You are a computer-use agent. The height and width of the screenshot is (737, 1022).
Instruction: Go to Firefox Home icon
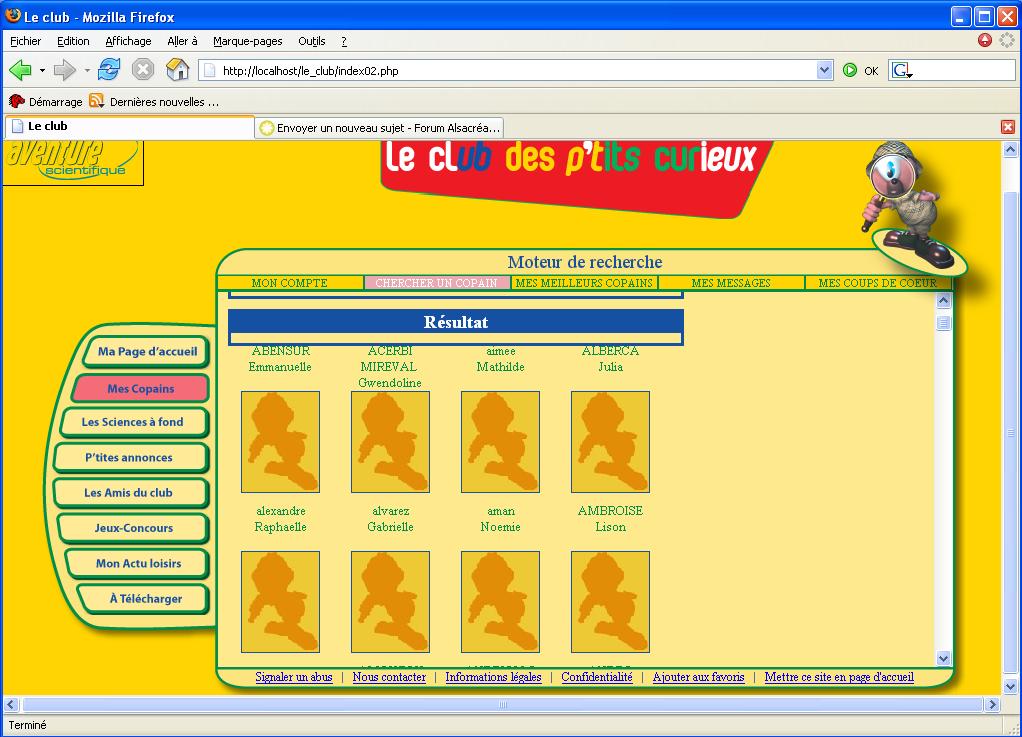pyautogui.click(x=177, y=70)
